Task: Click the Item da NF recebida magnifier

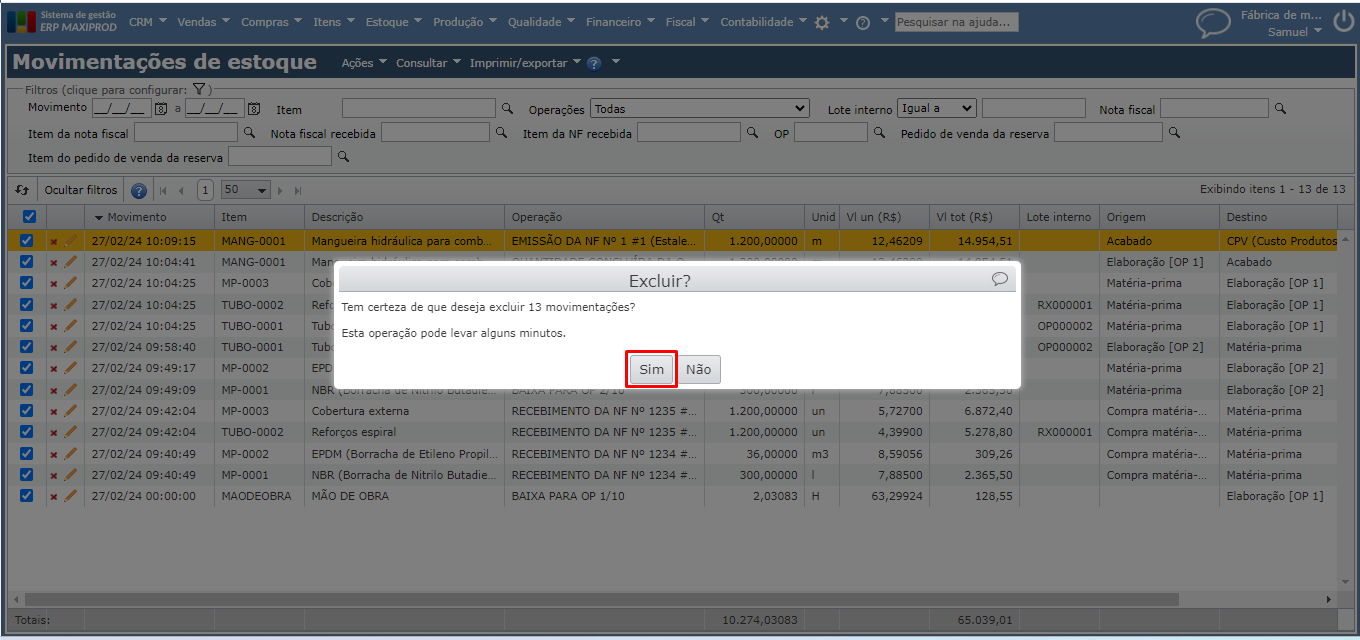Action: tap(752, 132)
